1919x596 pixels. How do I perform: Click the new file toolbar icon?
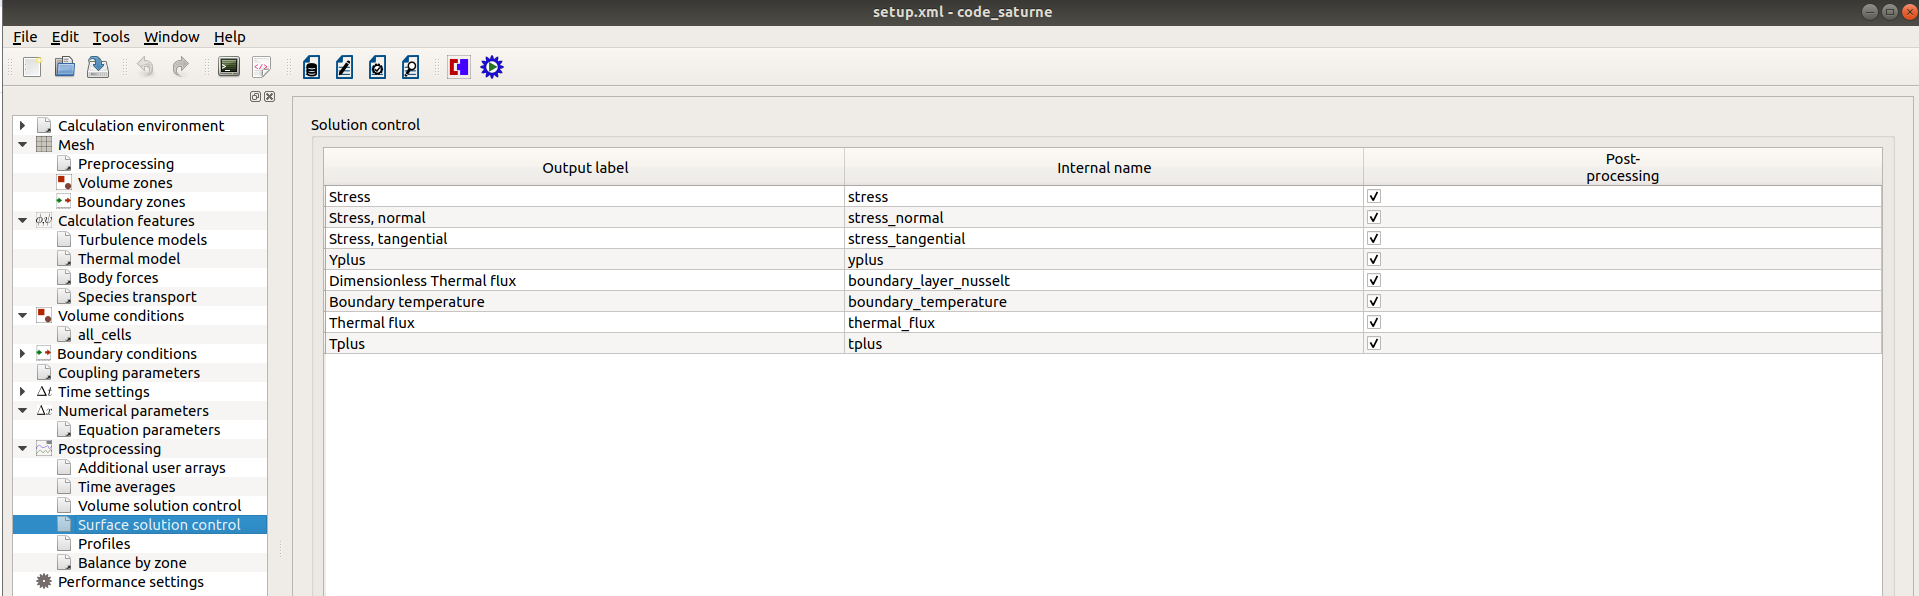pyautogui.click(x=32, y=67)
